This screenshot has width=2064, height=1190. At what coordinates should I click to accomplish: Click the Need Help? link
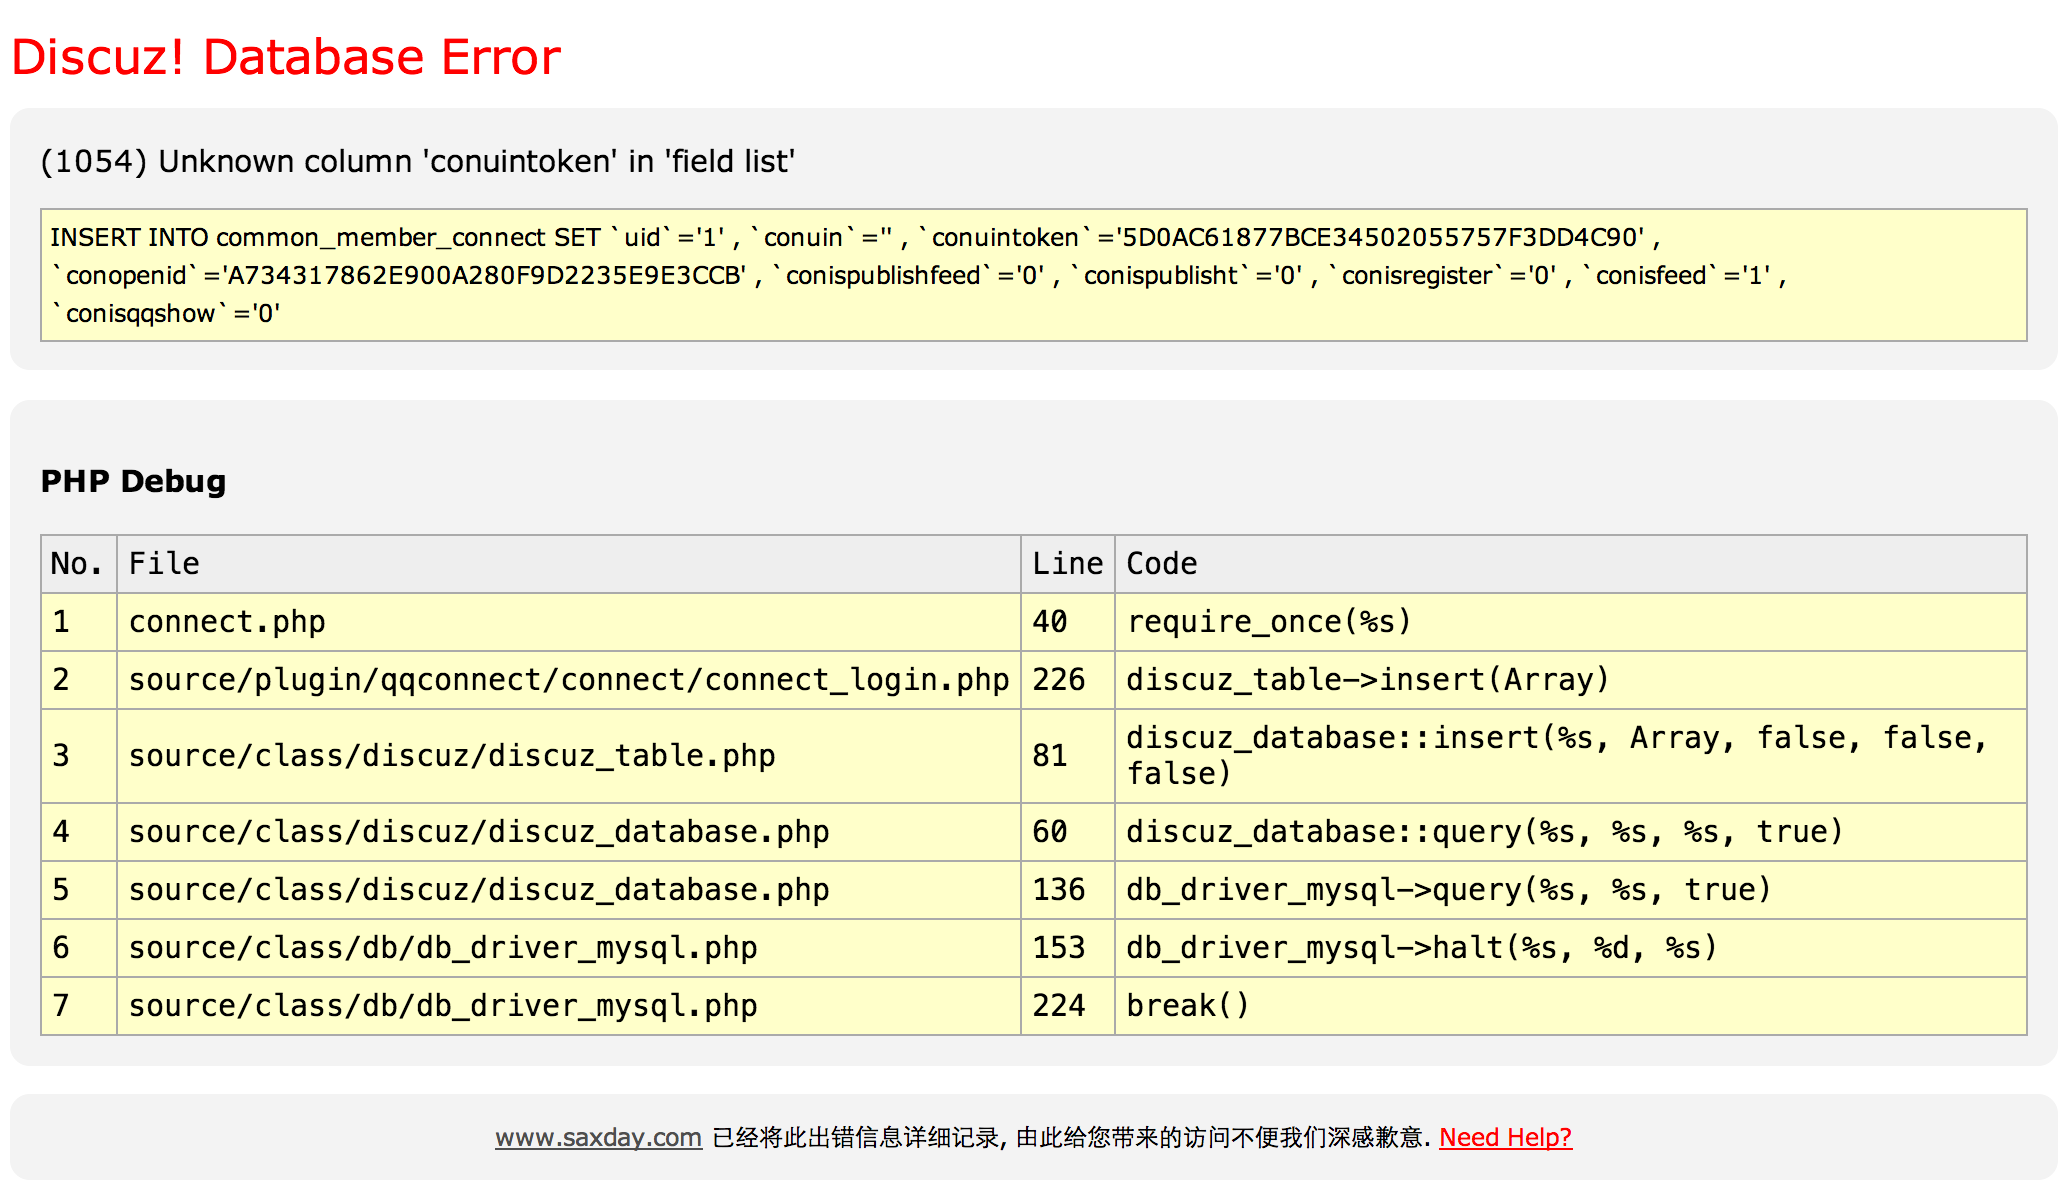coord(1505,1137)
